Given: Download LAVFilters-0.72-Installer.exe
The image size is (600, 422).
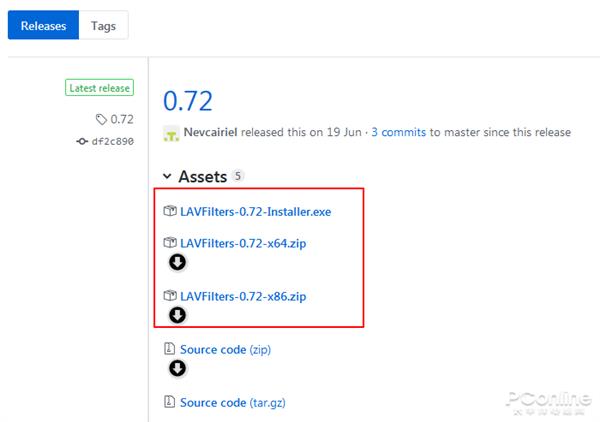Looking at the screenshot, I should coord(256,212).
